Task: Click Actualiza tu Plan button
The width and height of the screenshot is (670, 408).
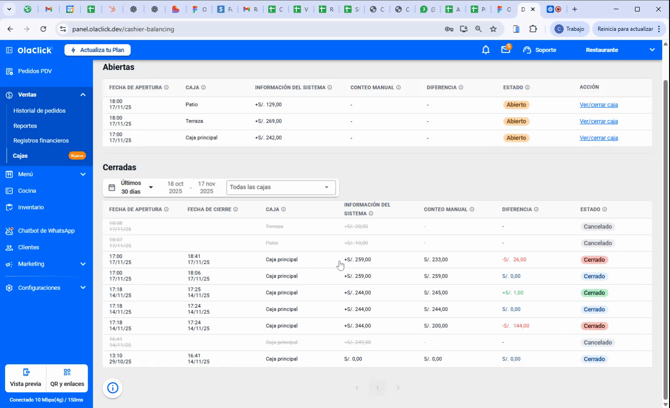Action: tap(97, 50)
